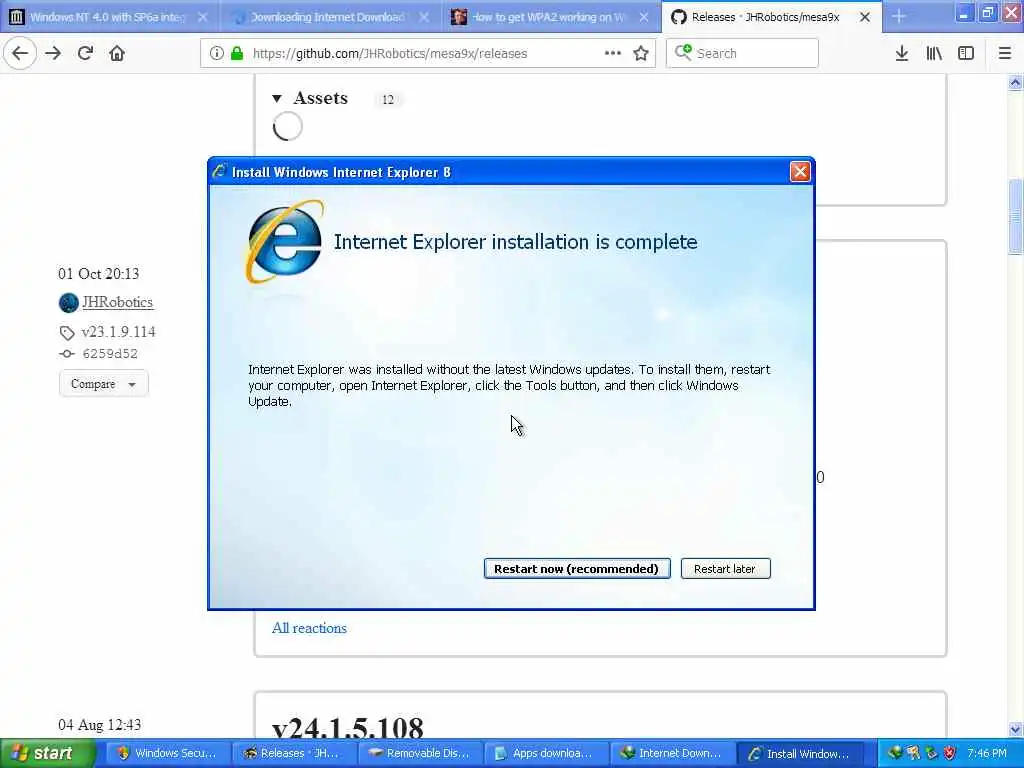This screenshot has height=768, width=1024.
Task: Click the 7:46 PM tray clock
Action: pyautogui.click(x=987, y=754)
